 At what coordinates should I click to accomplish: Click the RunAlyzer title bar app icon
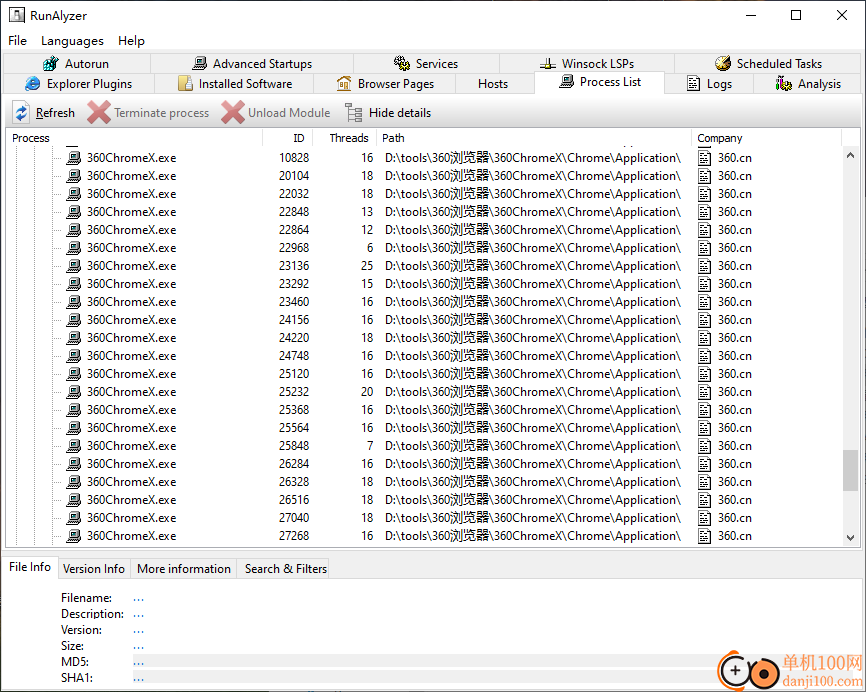click(x=17, y=15)
